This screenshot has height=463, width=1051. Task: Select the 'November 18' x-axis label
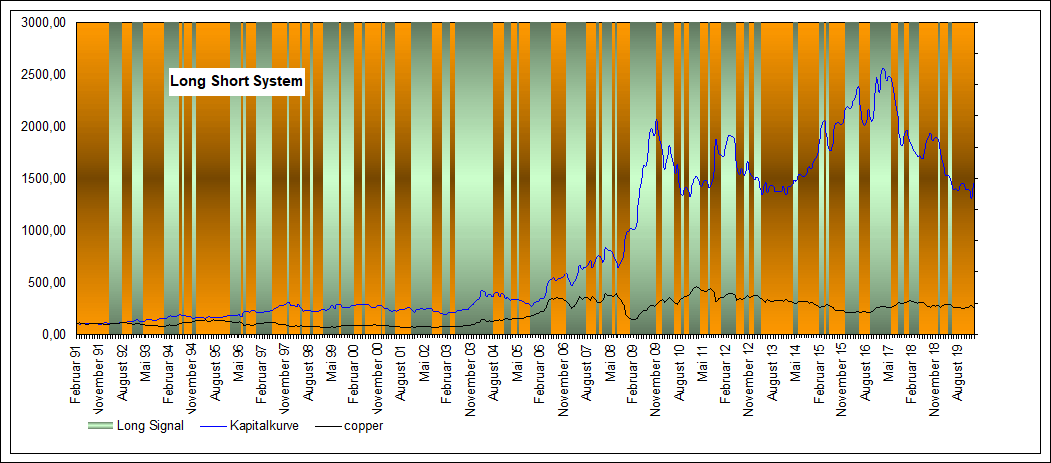pyautogui.click(x=934, y=380)
